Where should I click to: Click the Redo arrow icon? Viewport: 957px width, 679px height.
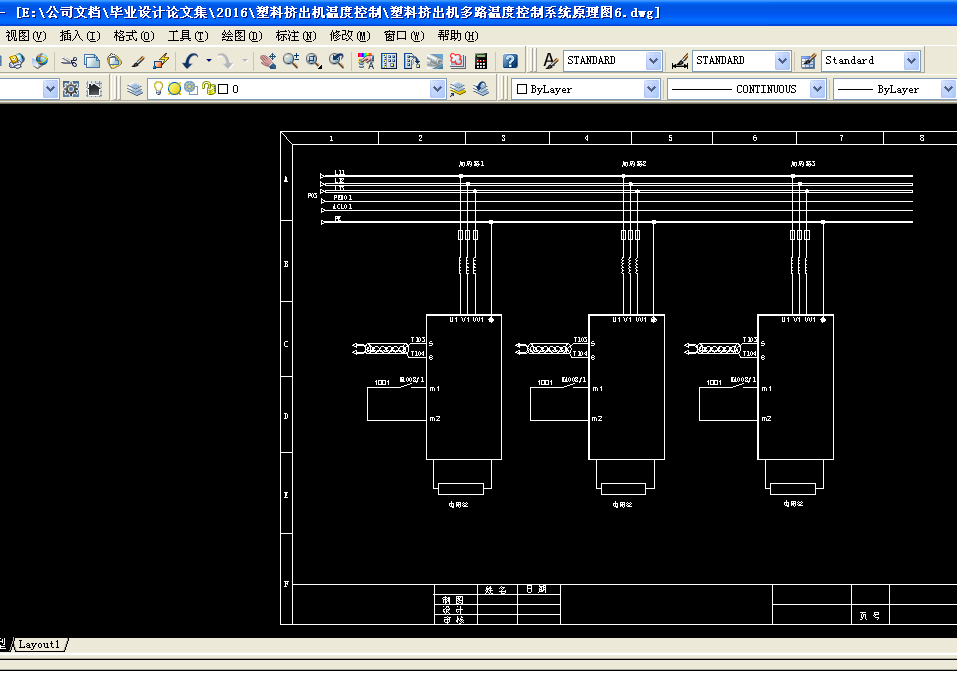[x=226, y=61]
